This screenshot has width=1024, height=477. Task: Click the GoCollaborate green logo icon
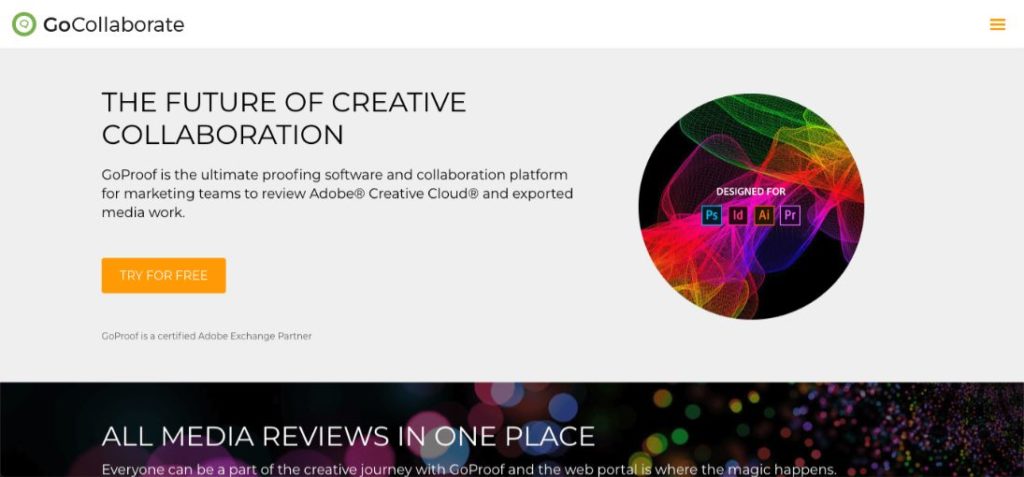click(x=24, y=24)
